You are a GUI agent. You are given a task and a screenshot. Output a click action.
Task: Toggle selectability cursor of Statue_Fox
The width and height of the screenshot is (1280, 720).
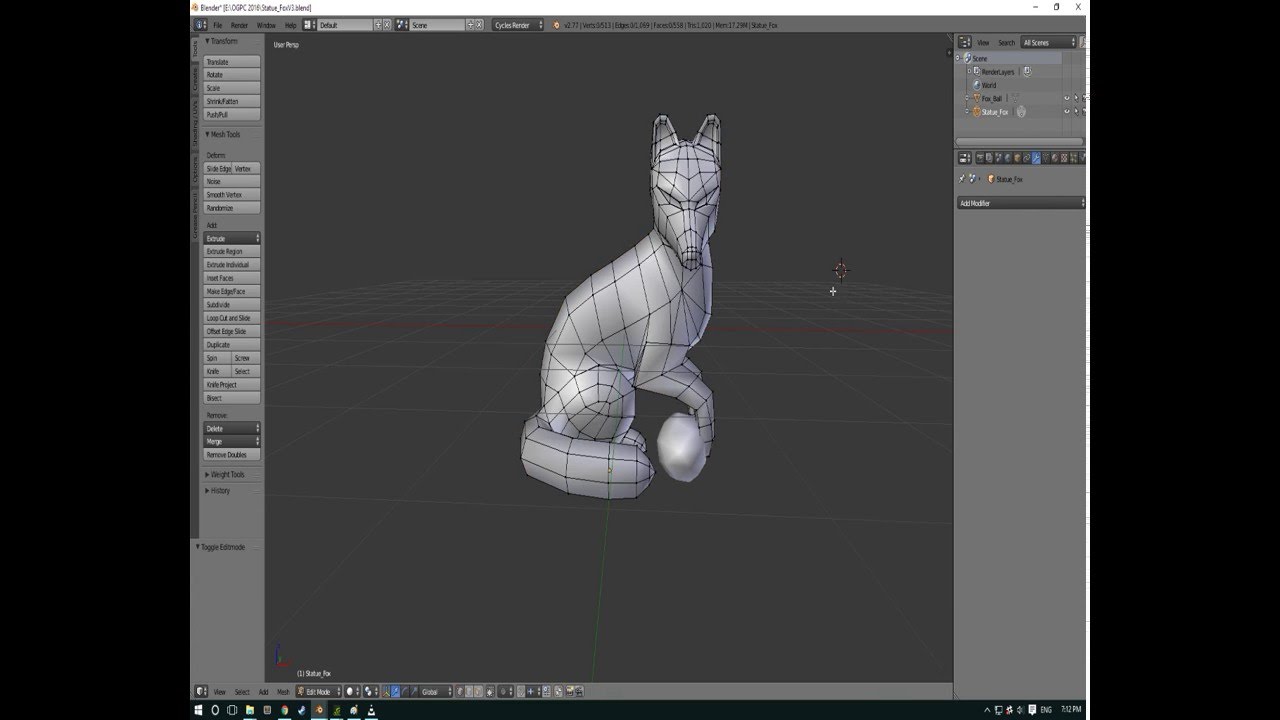(1076, 111)
